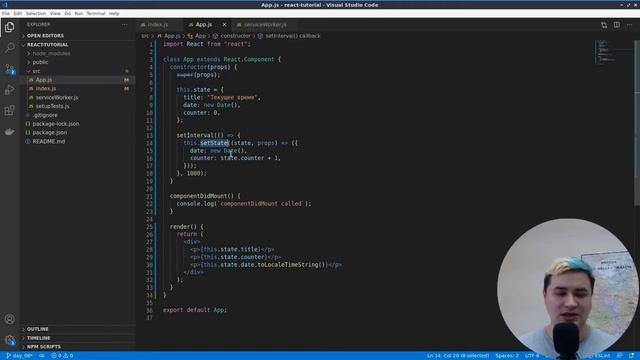Close the App.js editor tab
640x360 pixels.
224,24
